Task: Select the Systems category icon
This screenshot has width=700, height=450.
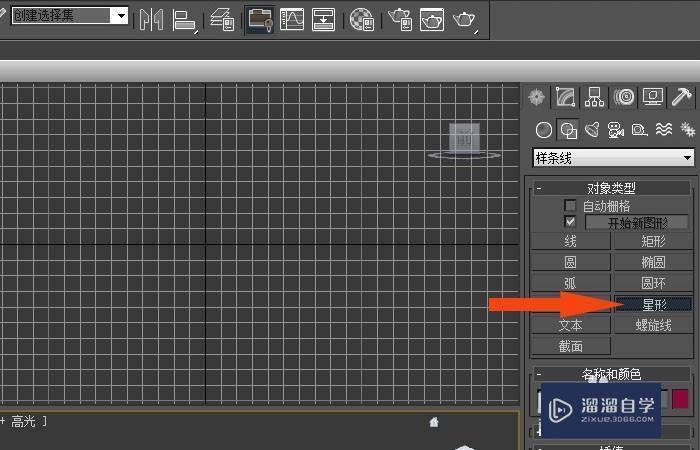Action: point(688,130)
